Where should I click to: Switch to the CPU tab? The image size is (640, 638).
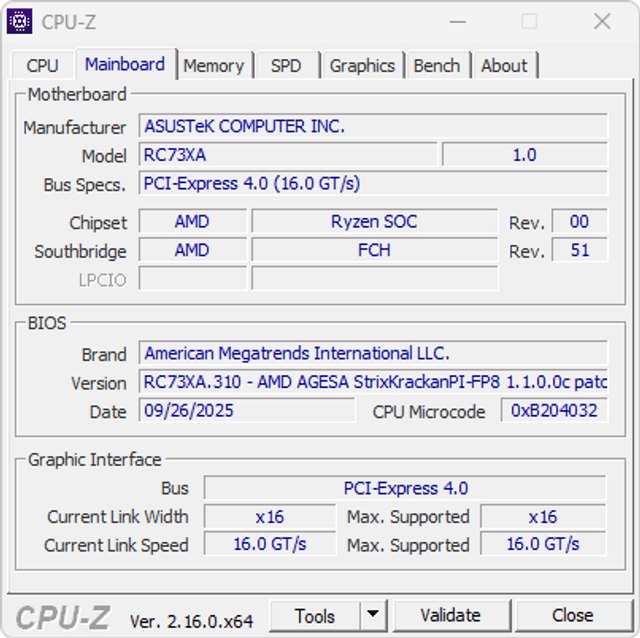point(42,65)
